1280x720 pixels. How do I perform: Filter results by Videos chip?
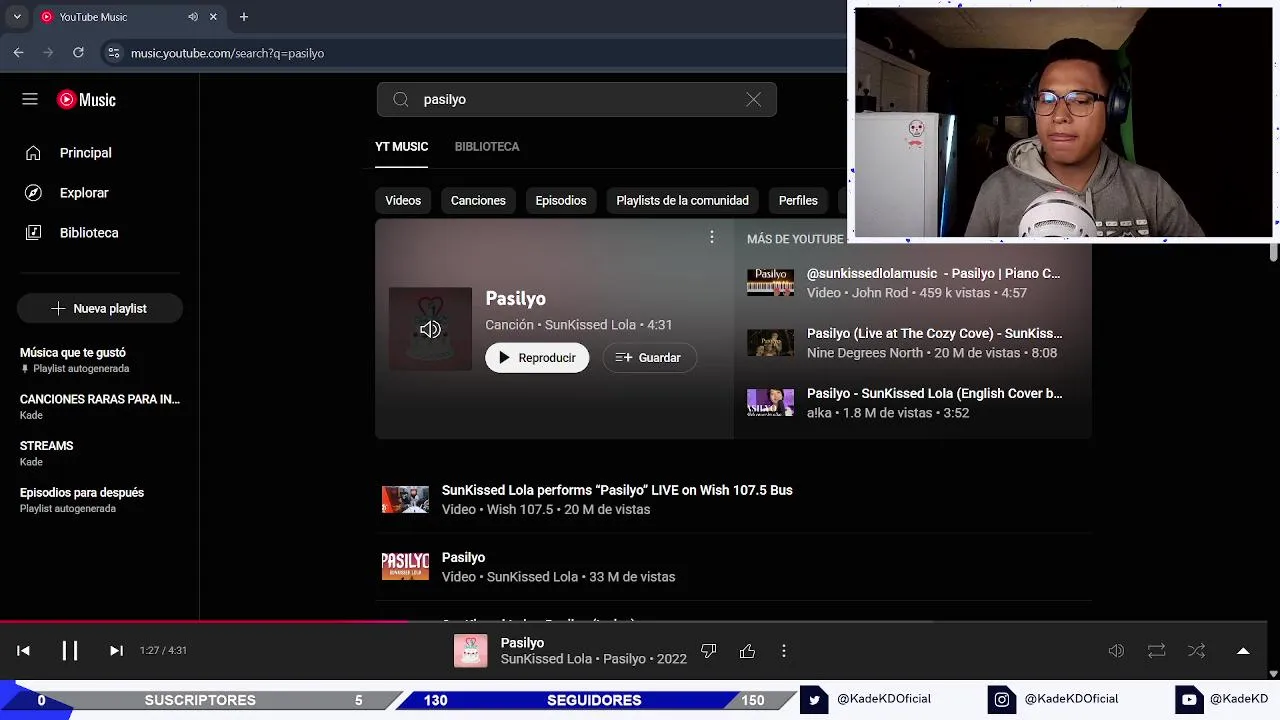pyautogui.click(x=403, y=200)
